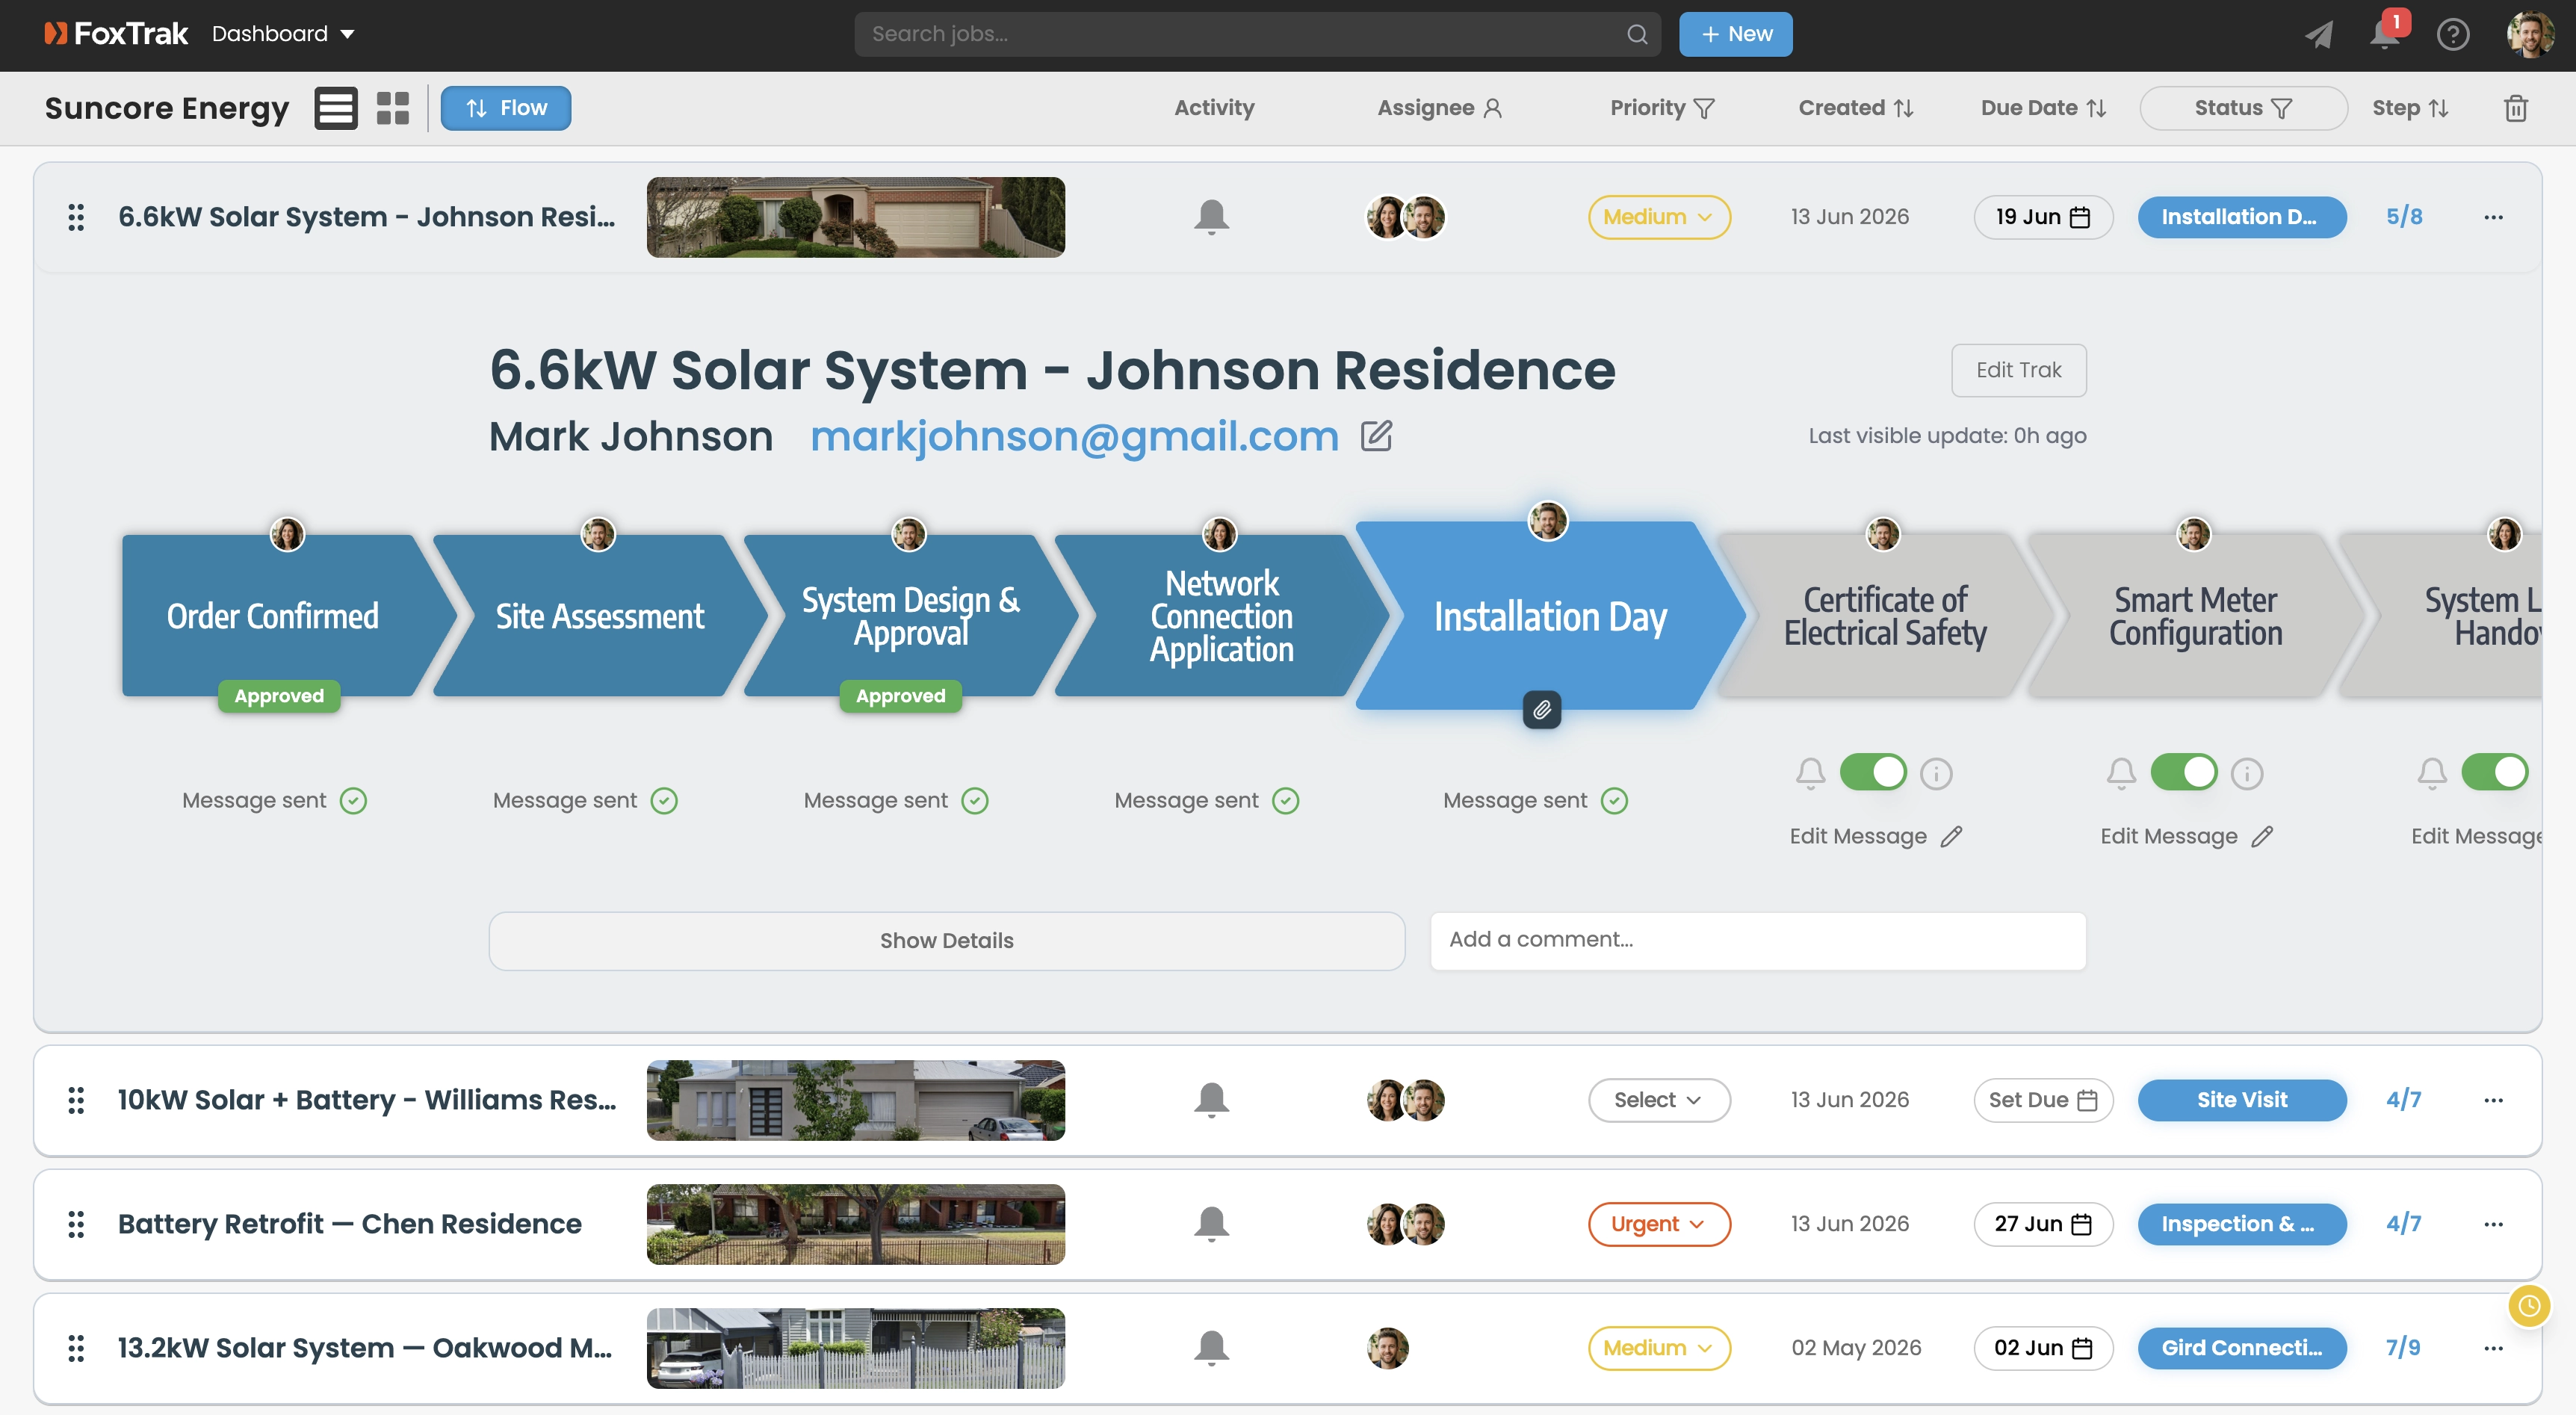The width and height of the screenshot is (2576, 1415).
Task: Click Installation D... status pill
Action: tap(2242, 217)
